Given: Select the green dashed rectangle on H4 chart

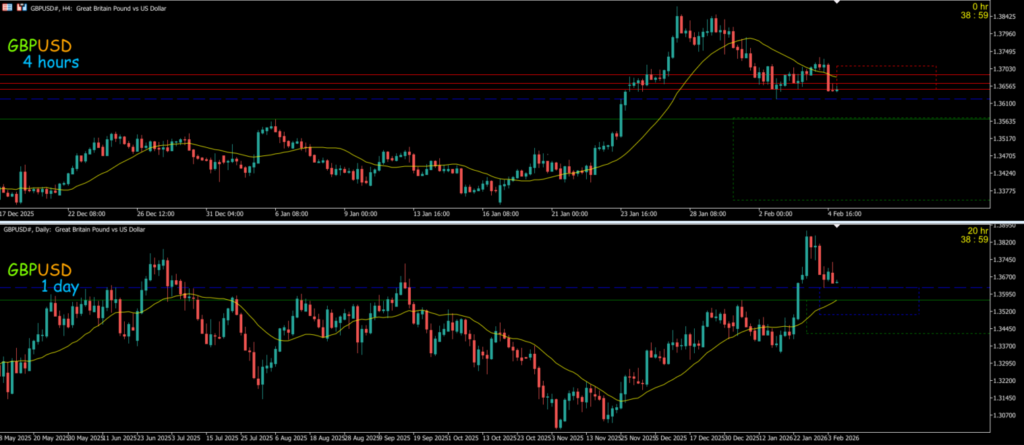Looking at the screenshot, I should point(733,160).
